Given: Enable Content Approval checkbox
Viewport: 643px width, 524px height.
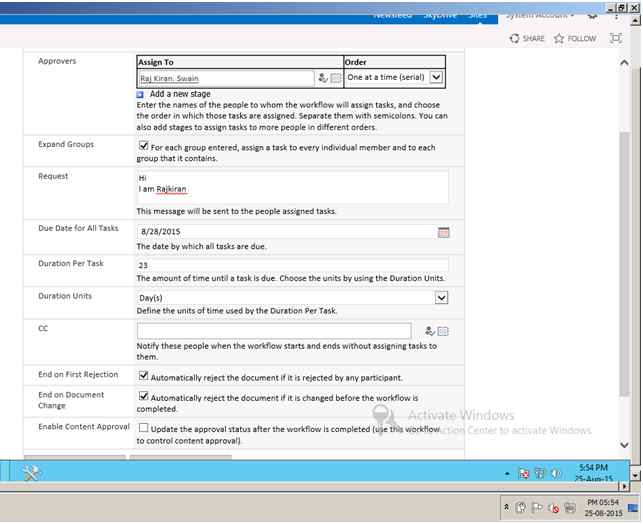Looking at the screenshot, I should (144, 428).
